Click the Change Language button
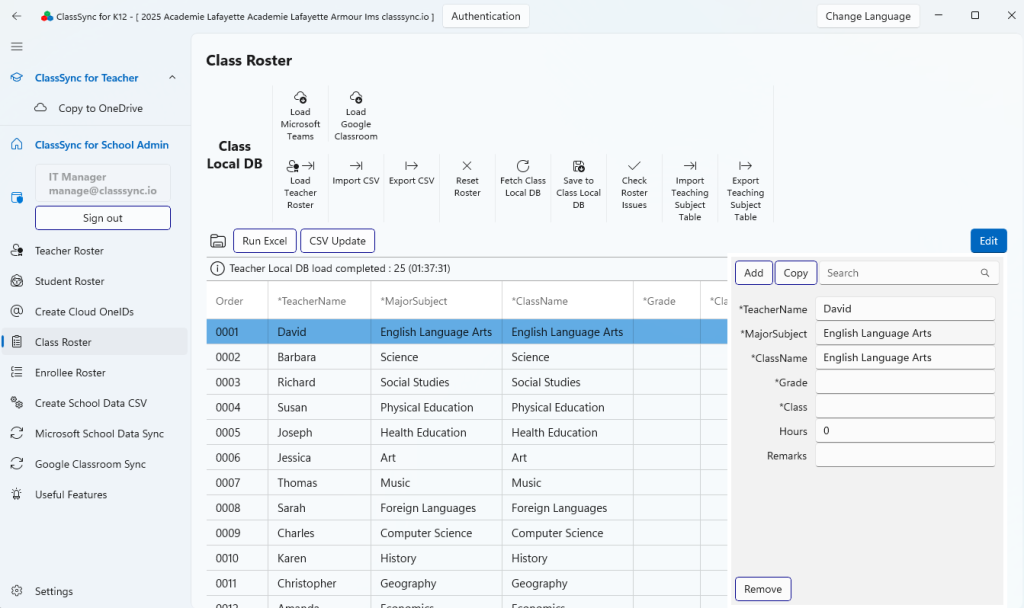Viewport: 1024px width, 608px height. (868, 16)
